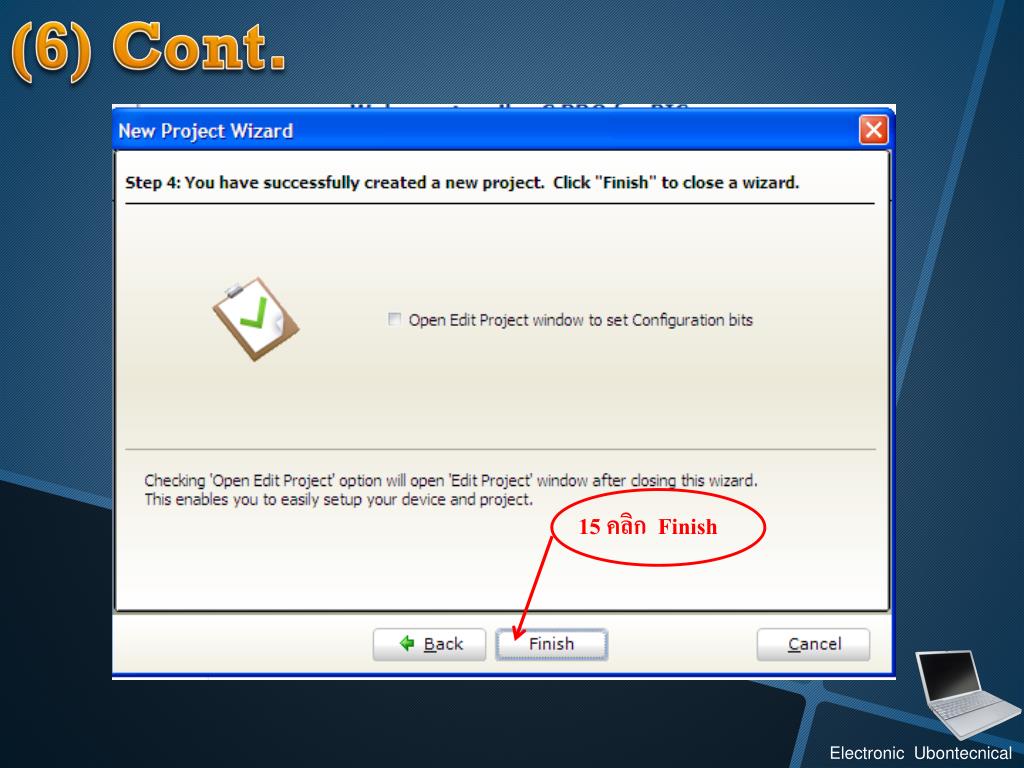Click the 'set Configuration bits' checkbox label
Viewport: 1024px width, 768px height.
(x=581, y=320)
